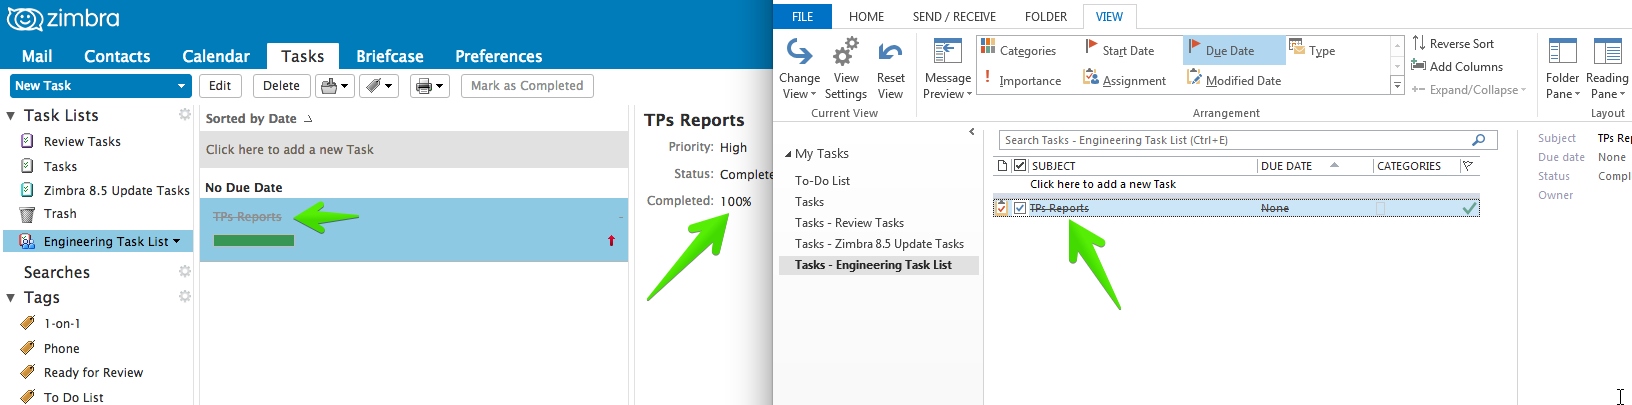Select Tasks - Review Tasks folder in Outlook

[849, 223]
